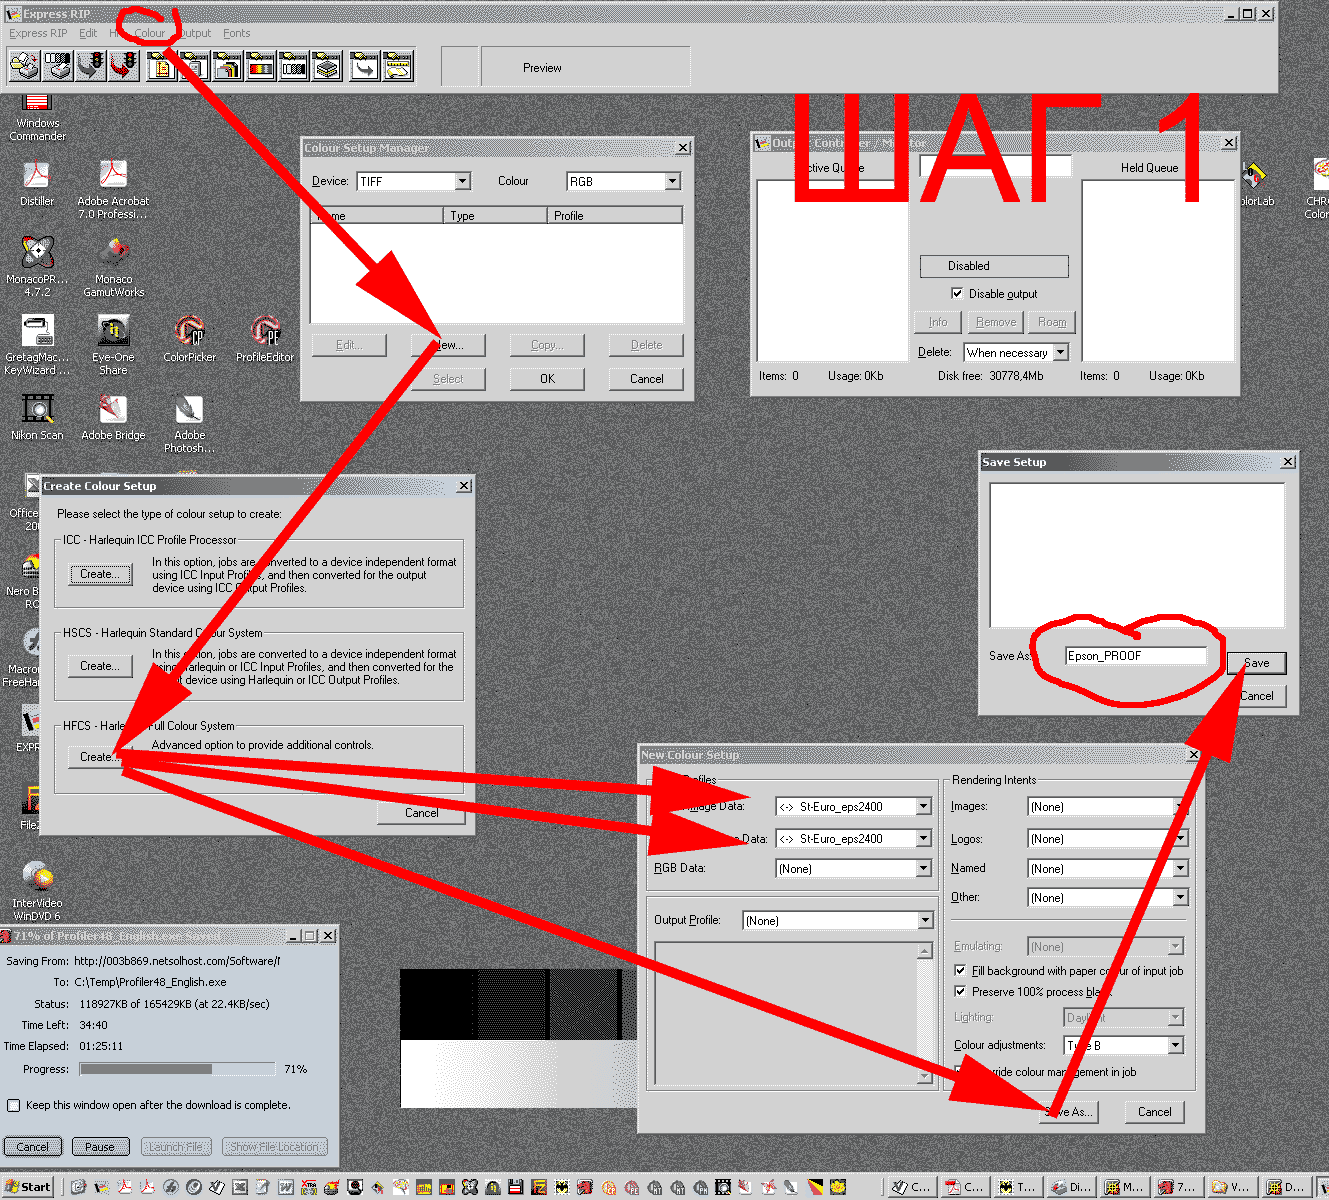Open the Images rendering intent dropdown

[x=1181, y=807]
